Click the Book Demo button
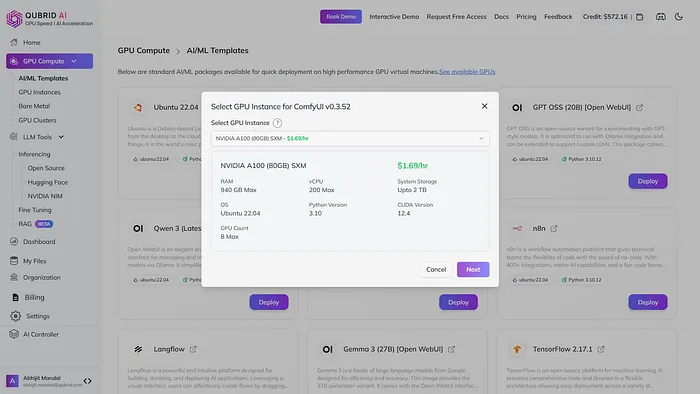700x394 pixels. coord(341,17)
